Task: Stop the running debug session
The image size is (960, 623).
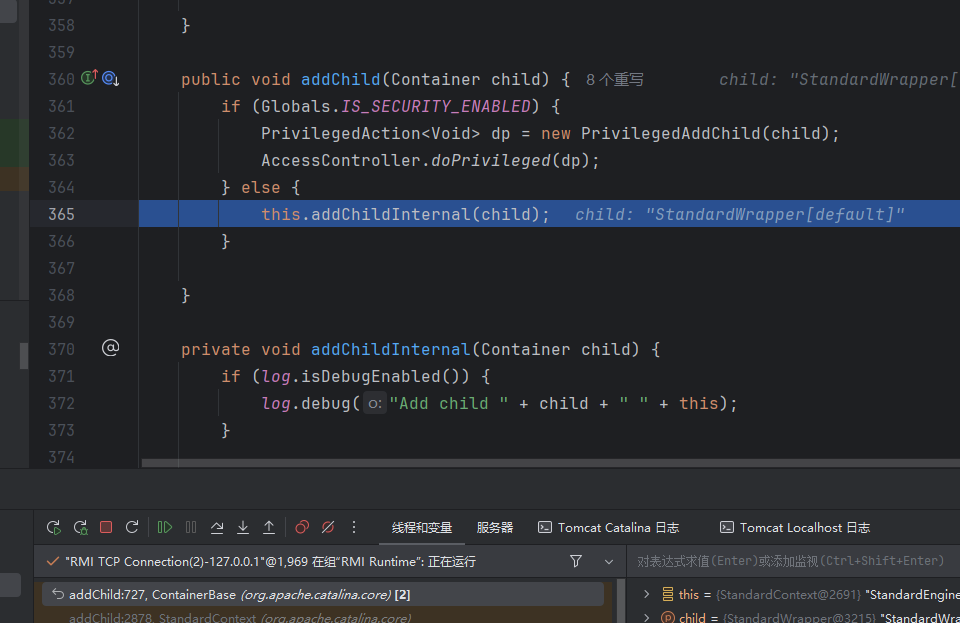Action: click(x=106, y=527)
